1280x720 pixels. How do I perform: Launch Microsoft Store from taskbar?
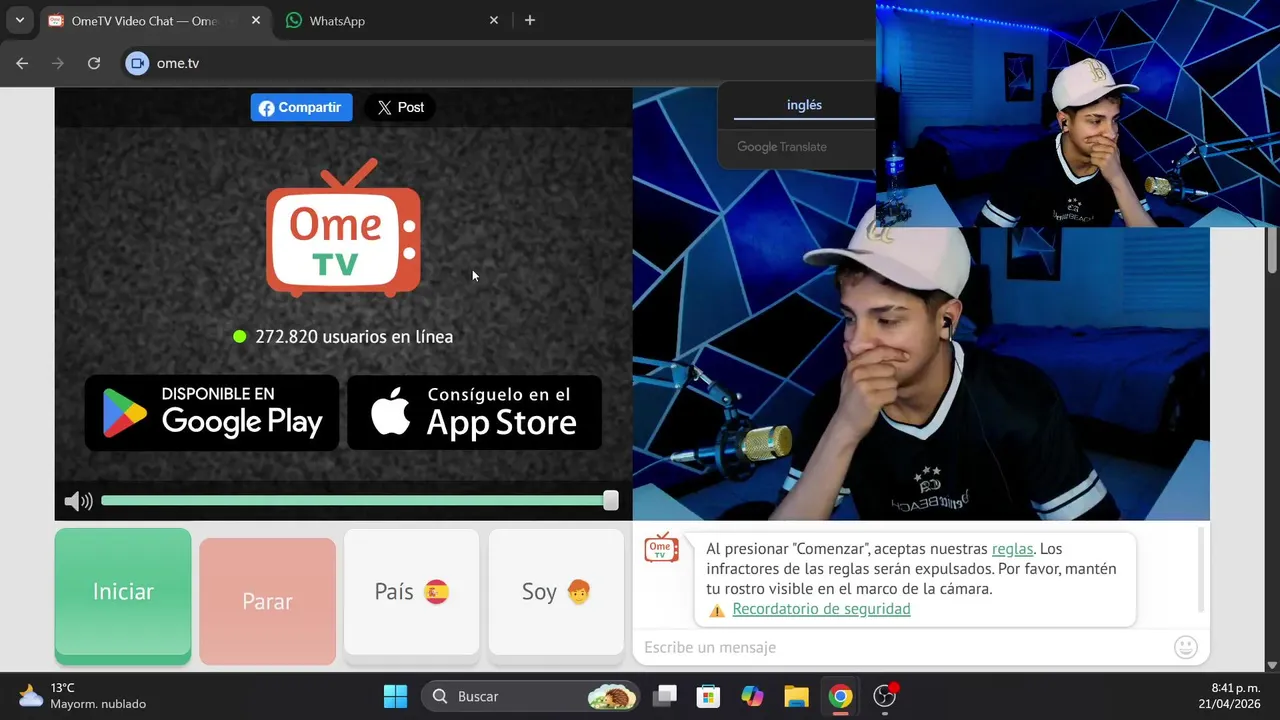tap(708, 696)
